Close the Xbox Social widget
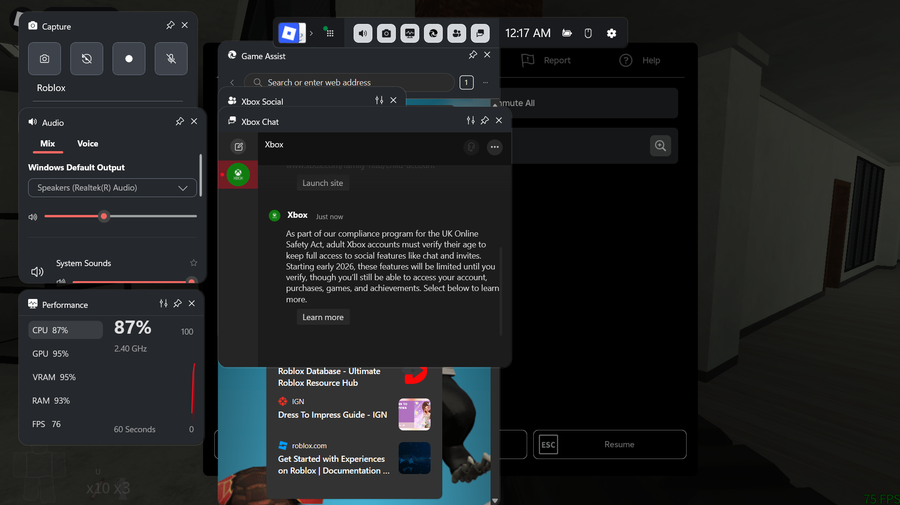 coord(393,100)
